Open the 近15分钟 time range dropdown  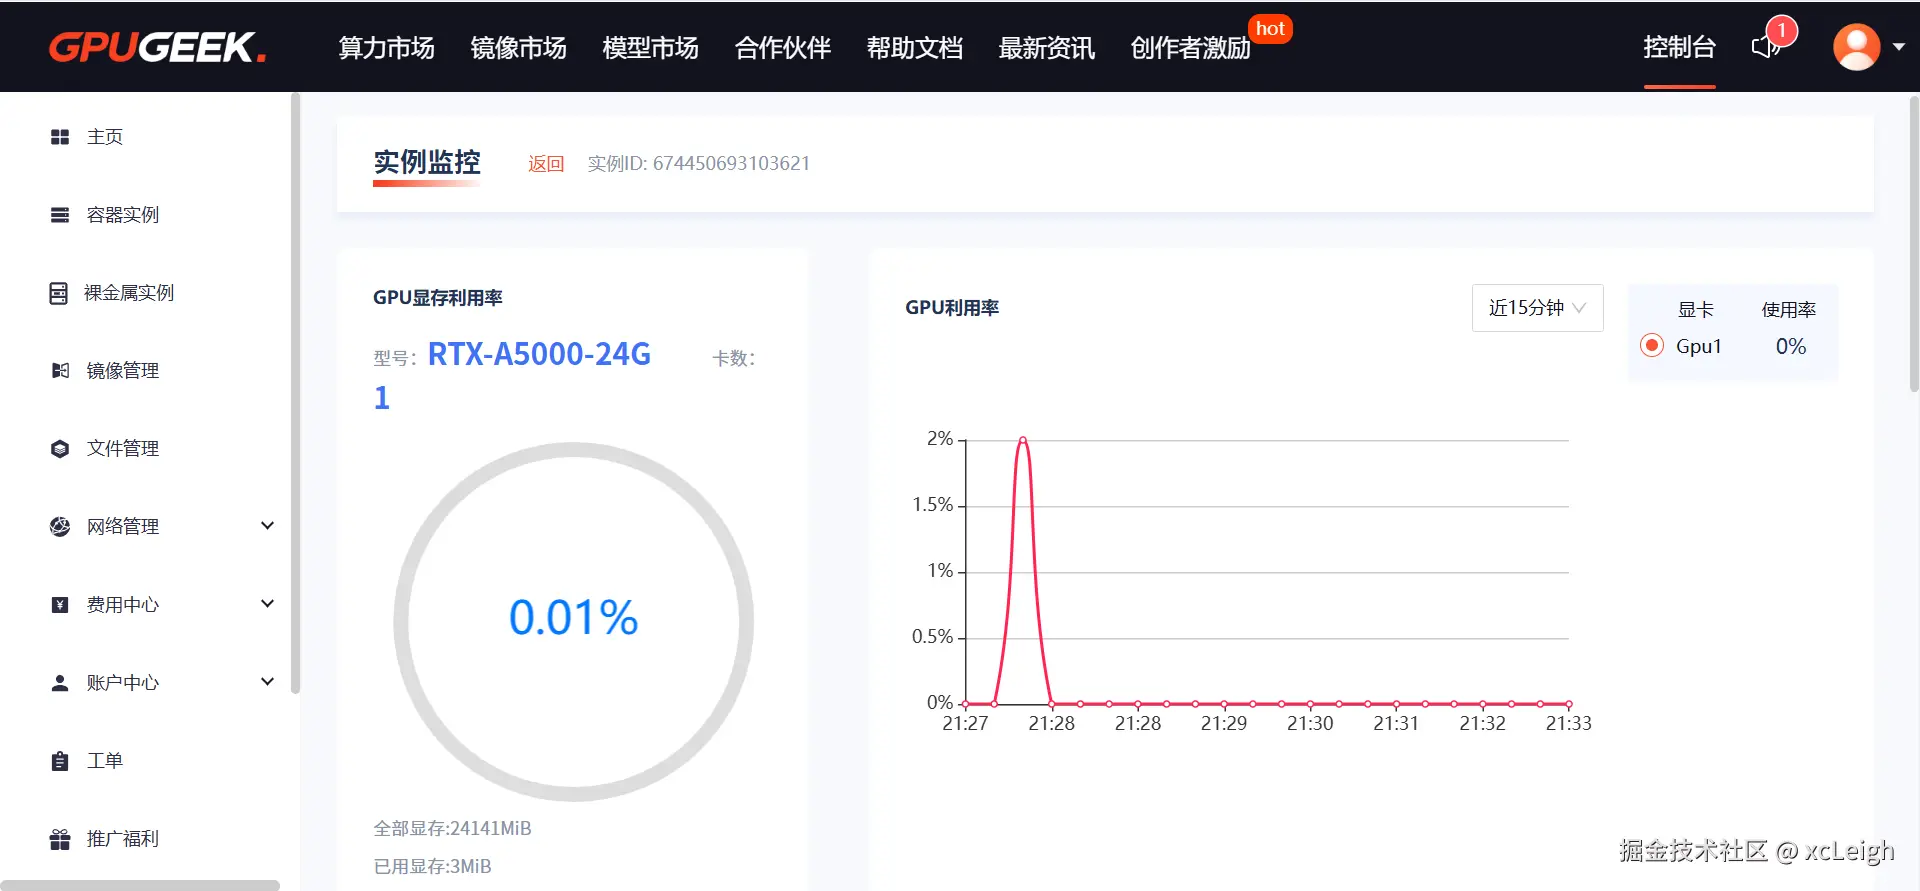point(1537,308)
